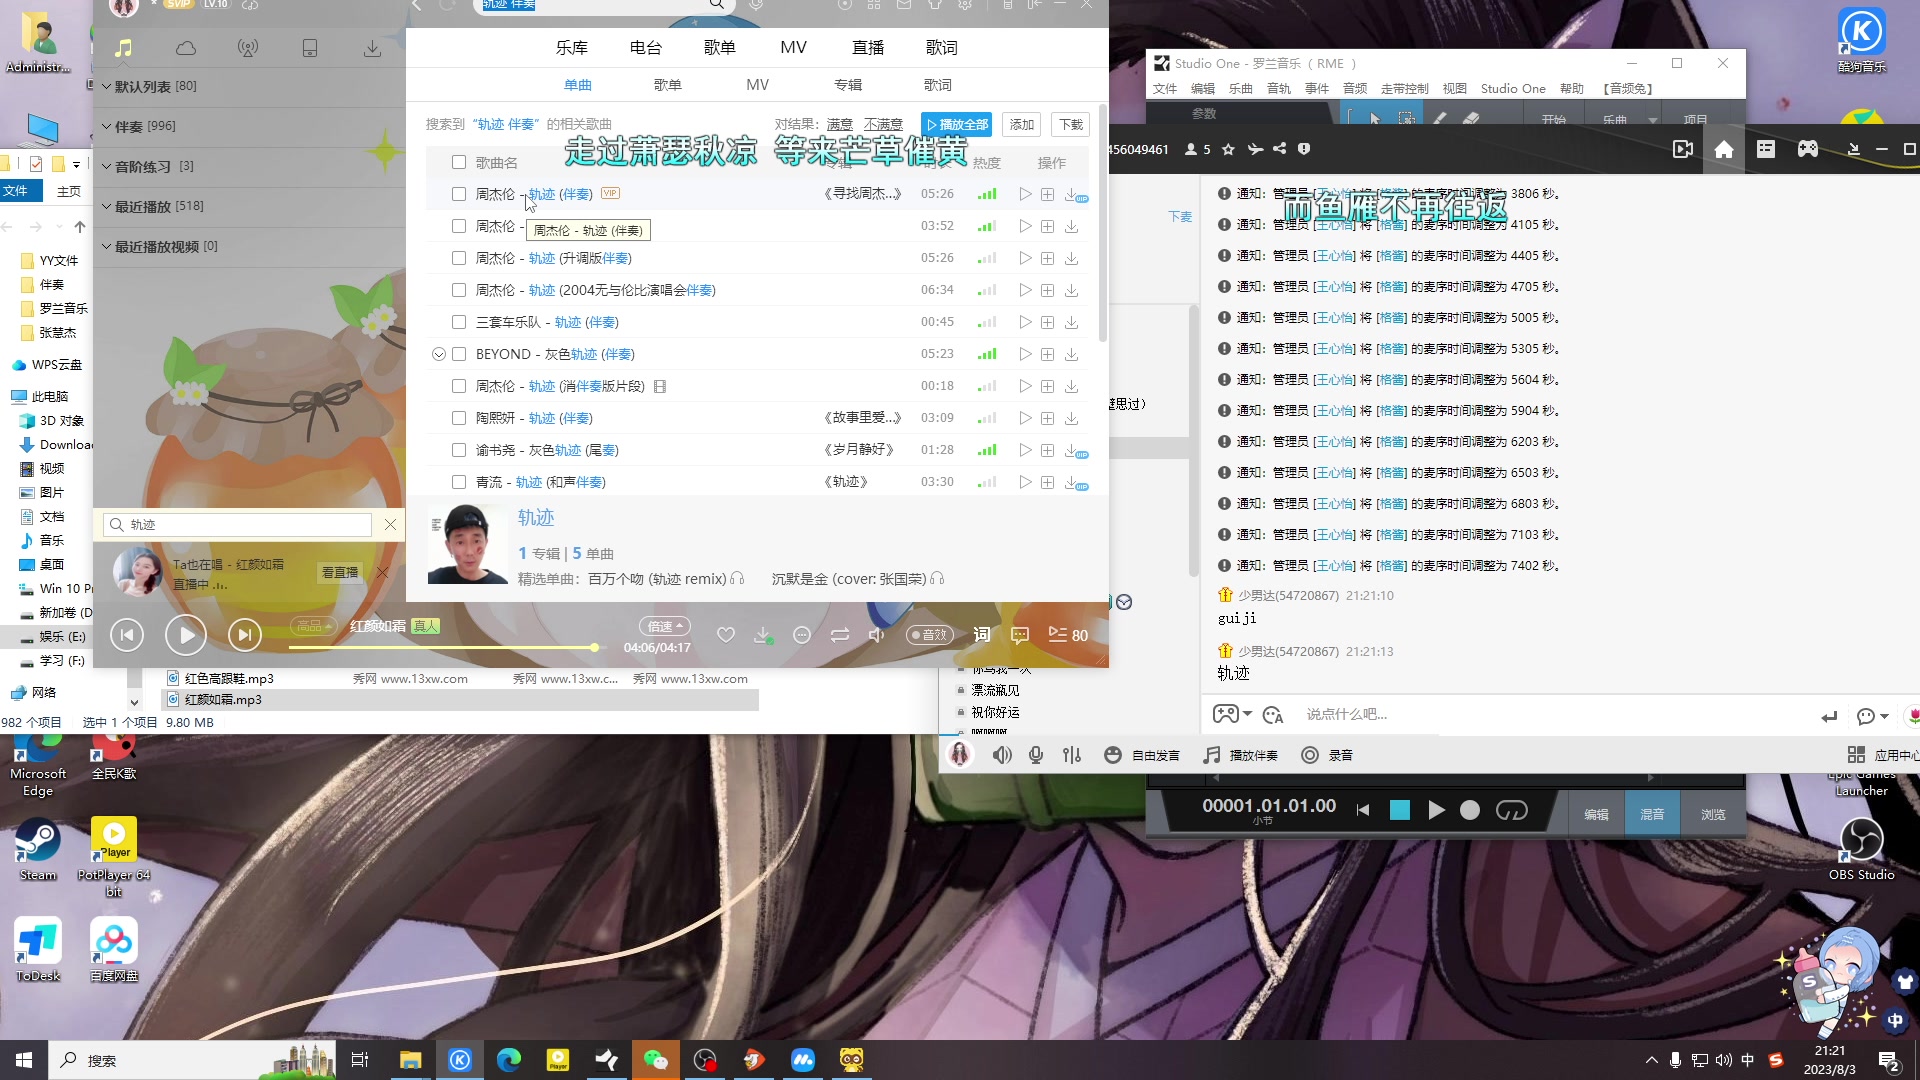Click the home icon in YY toolbar
The height and width of the screenshot is (1080, 1920).
click(1724, 149)
